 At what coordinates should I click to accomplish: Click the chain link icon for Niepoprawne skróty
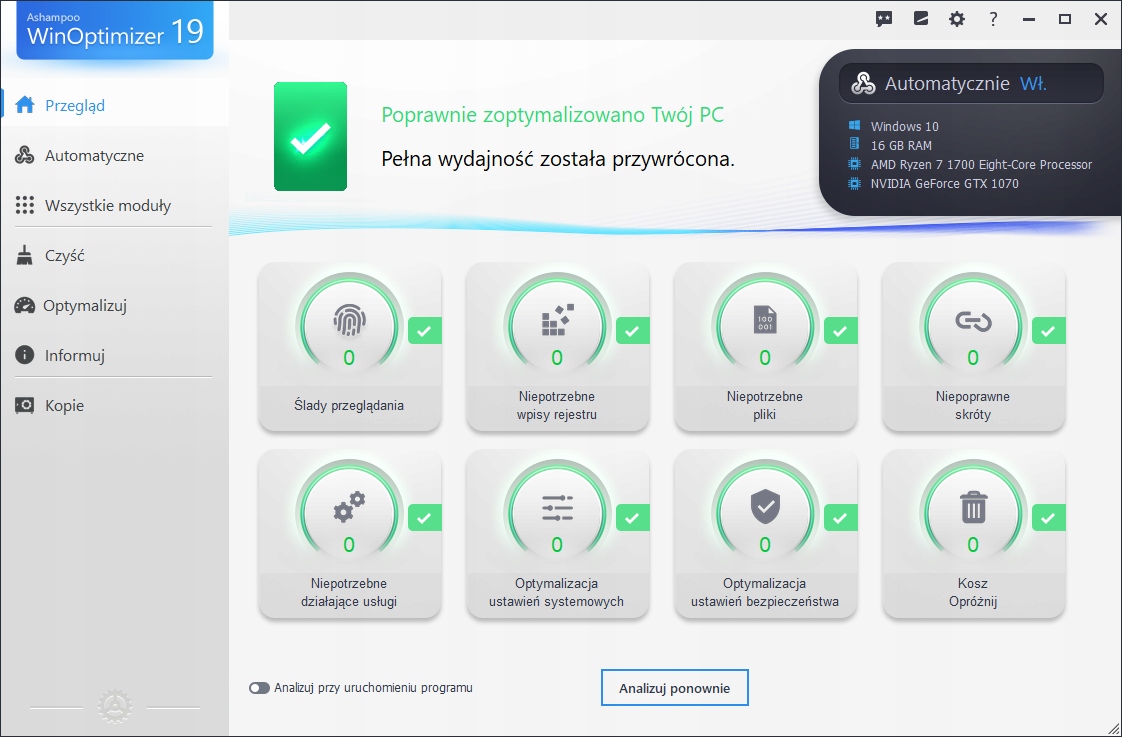pyautogui.click(x=973, y=321)
